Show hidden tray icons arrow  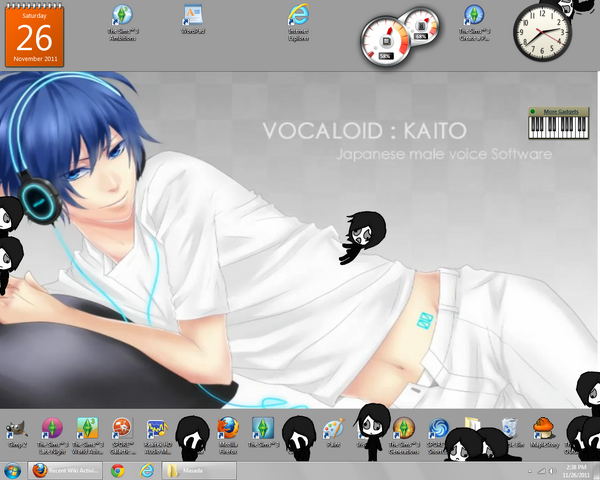click(x=530, y=471)
